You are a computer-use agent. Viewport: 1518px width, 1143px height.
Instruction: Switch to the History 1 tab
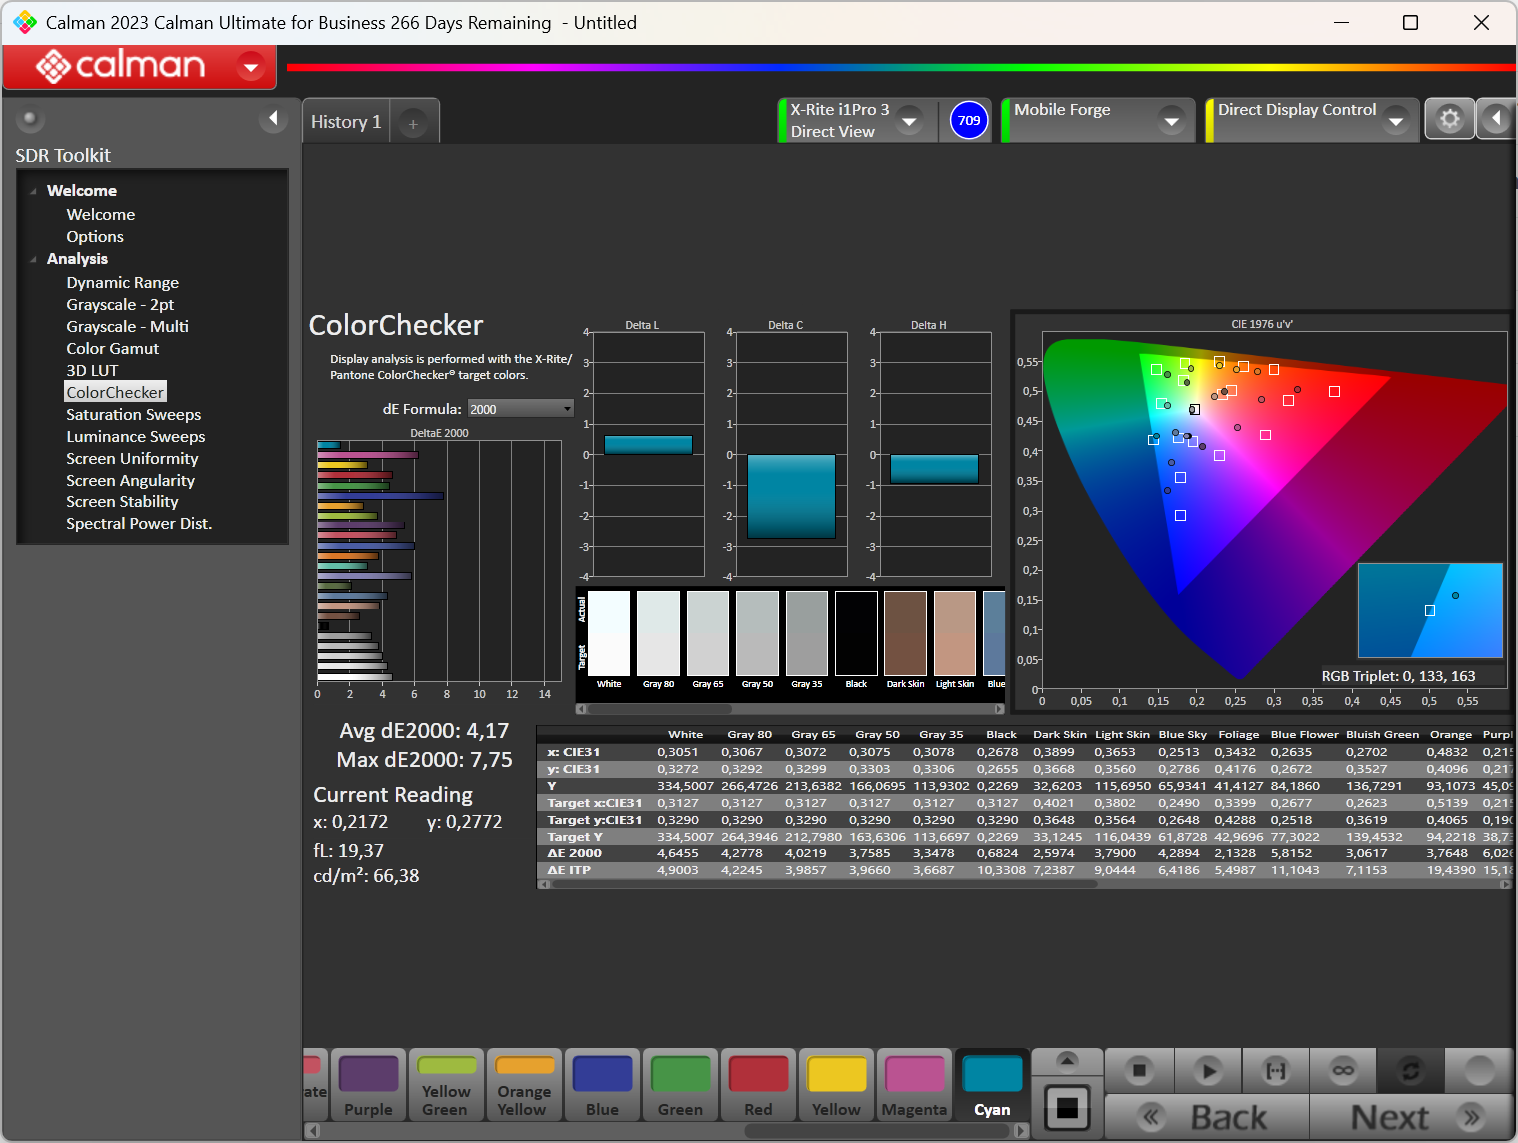click(346, 122)
